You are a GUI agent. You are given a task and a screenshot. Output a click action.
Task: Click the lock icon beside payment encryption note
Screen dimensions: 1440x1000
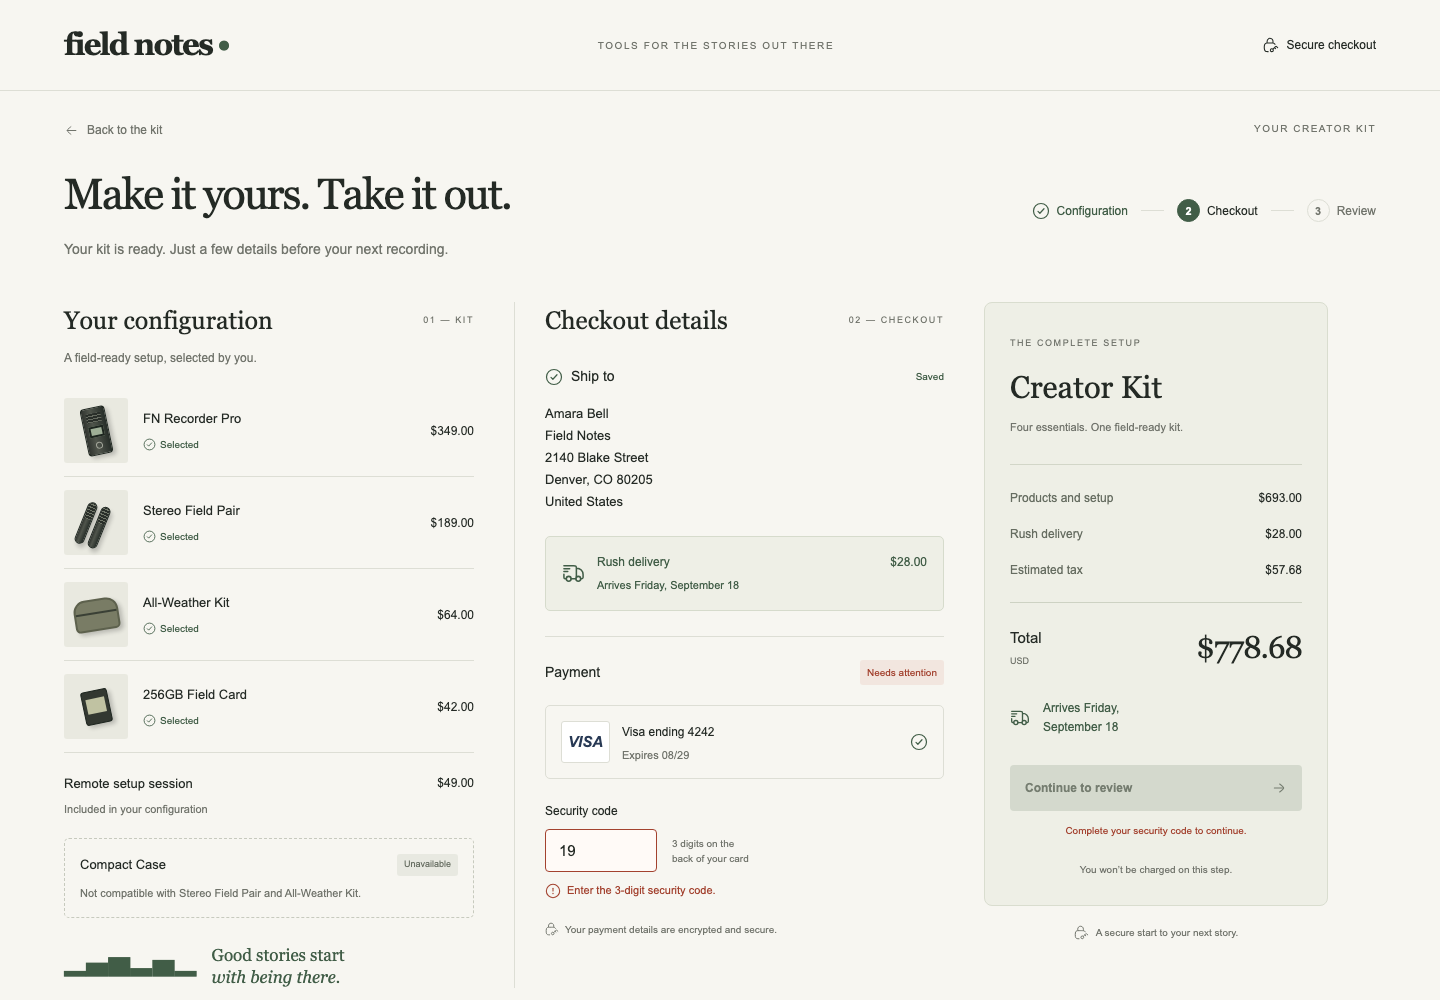[x=551, y=930]
